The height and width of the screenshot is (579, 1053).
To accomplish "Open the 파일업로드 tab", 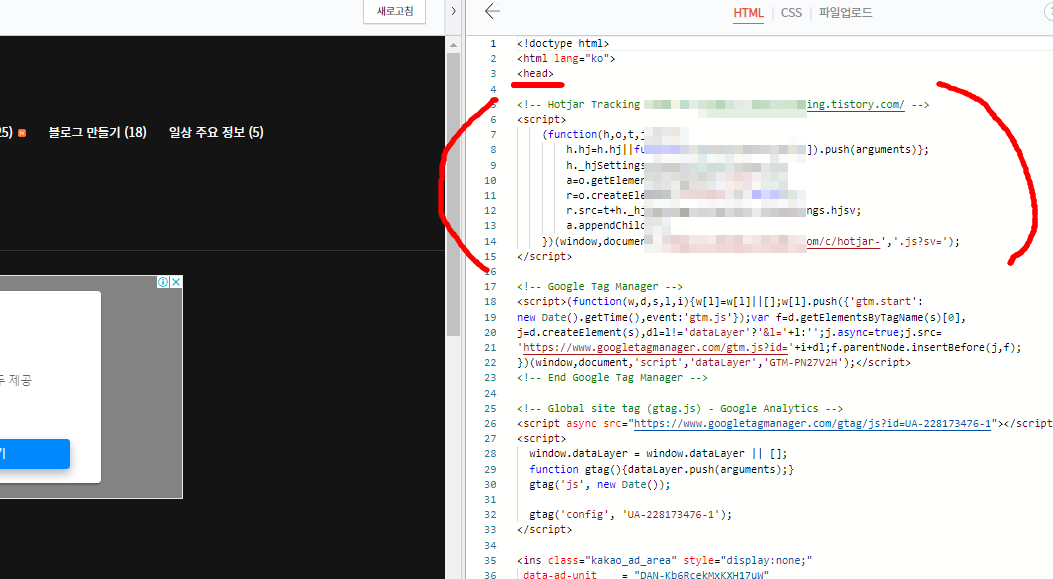I will pyautogui.click(x=845, y=13).
